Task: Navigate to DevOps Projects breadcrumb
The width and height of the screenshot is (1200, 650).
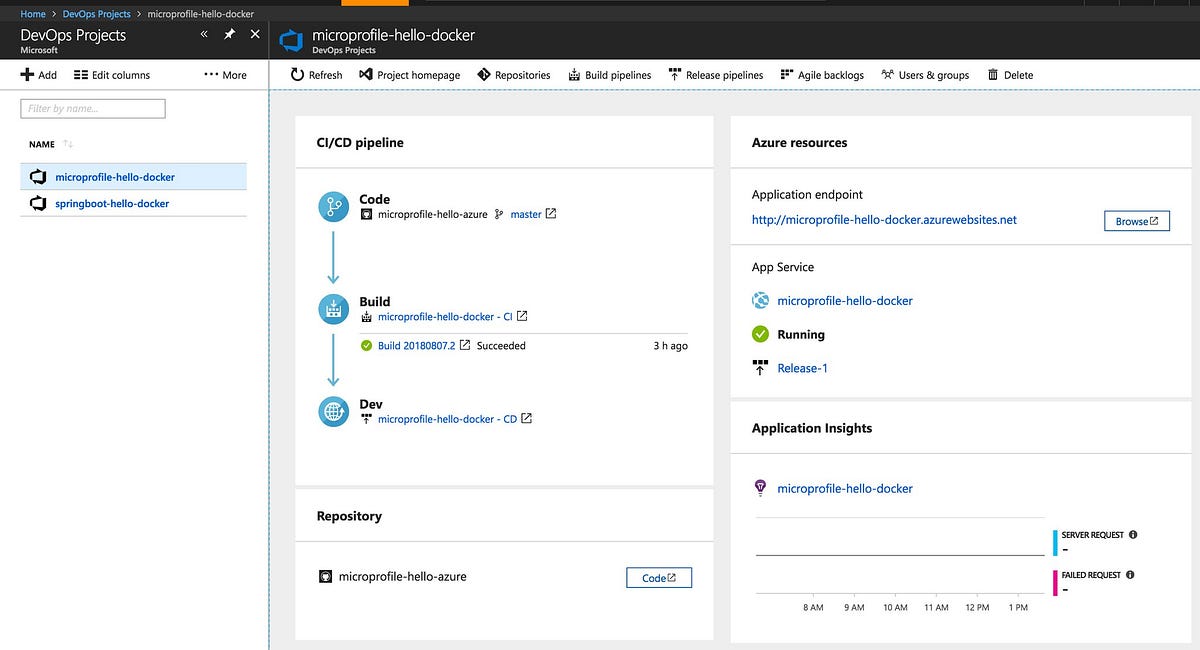Action: (95, 13)
